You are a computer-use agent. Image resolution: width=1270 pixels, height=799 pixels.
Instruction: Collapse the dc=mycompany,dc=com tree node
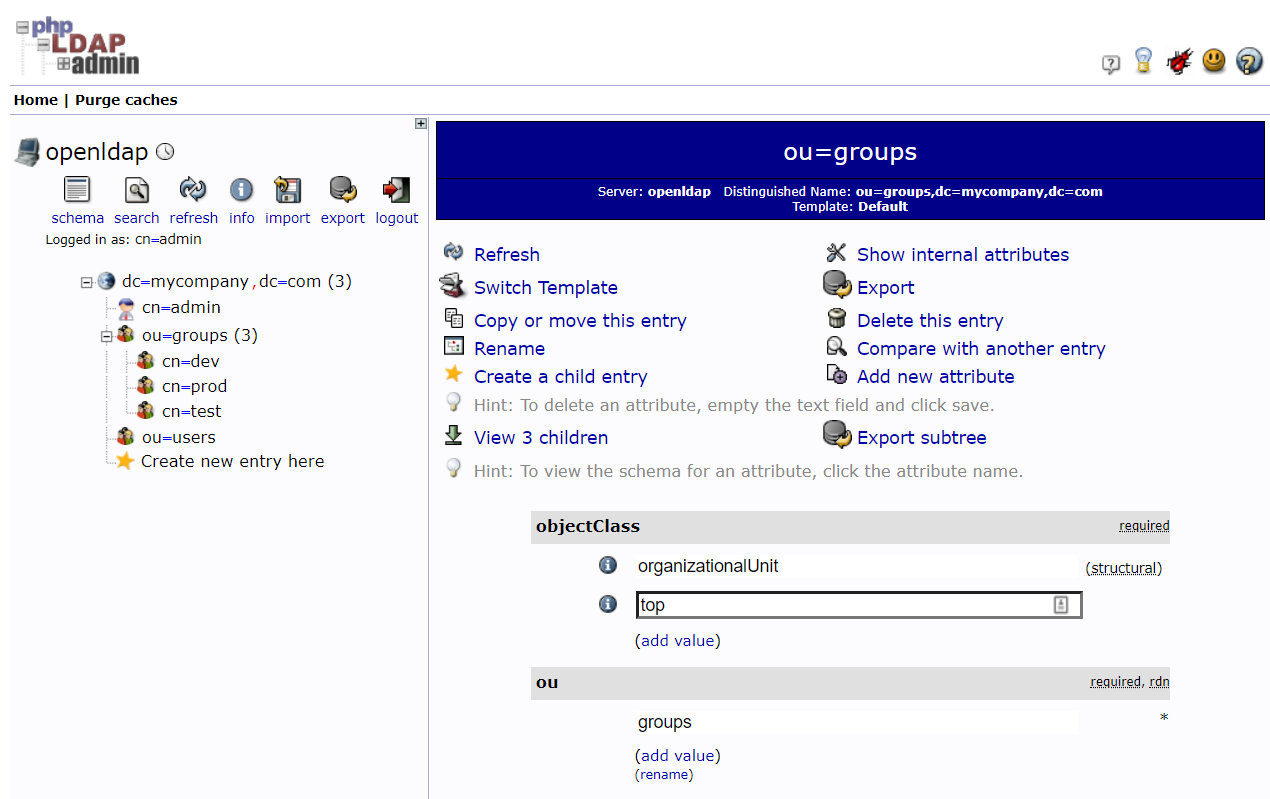(86, 281)
